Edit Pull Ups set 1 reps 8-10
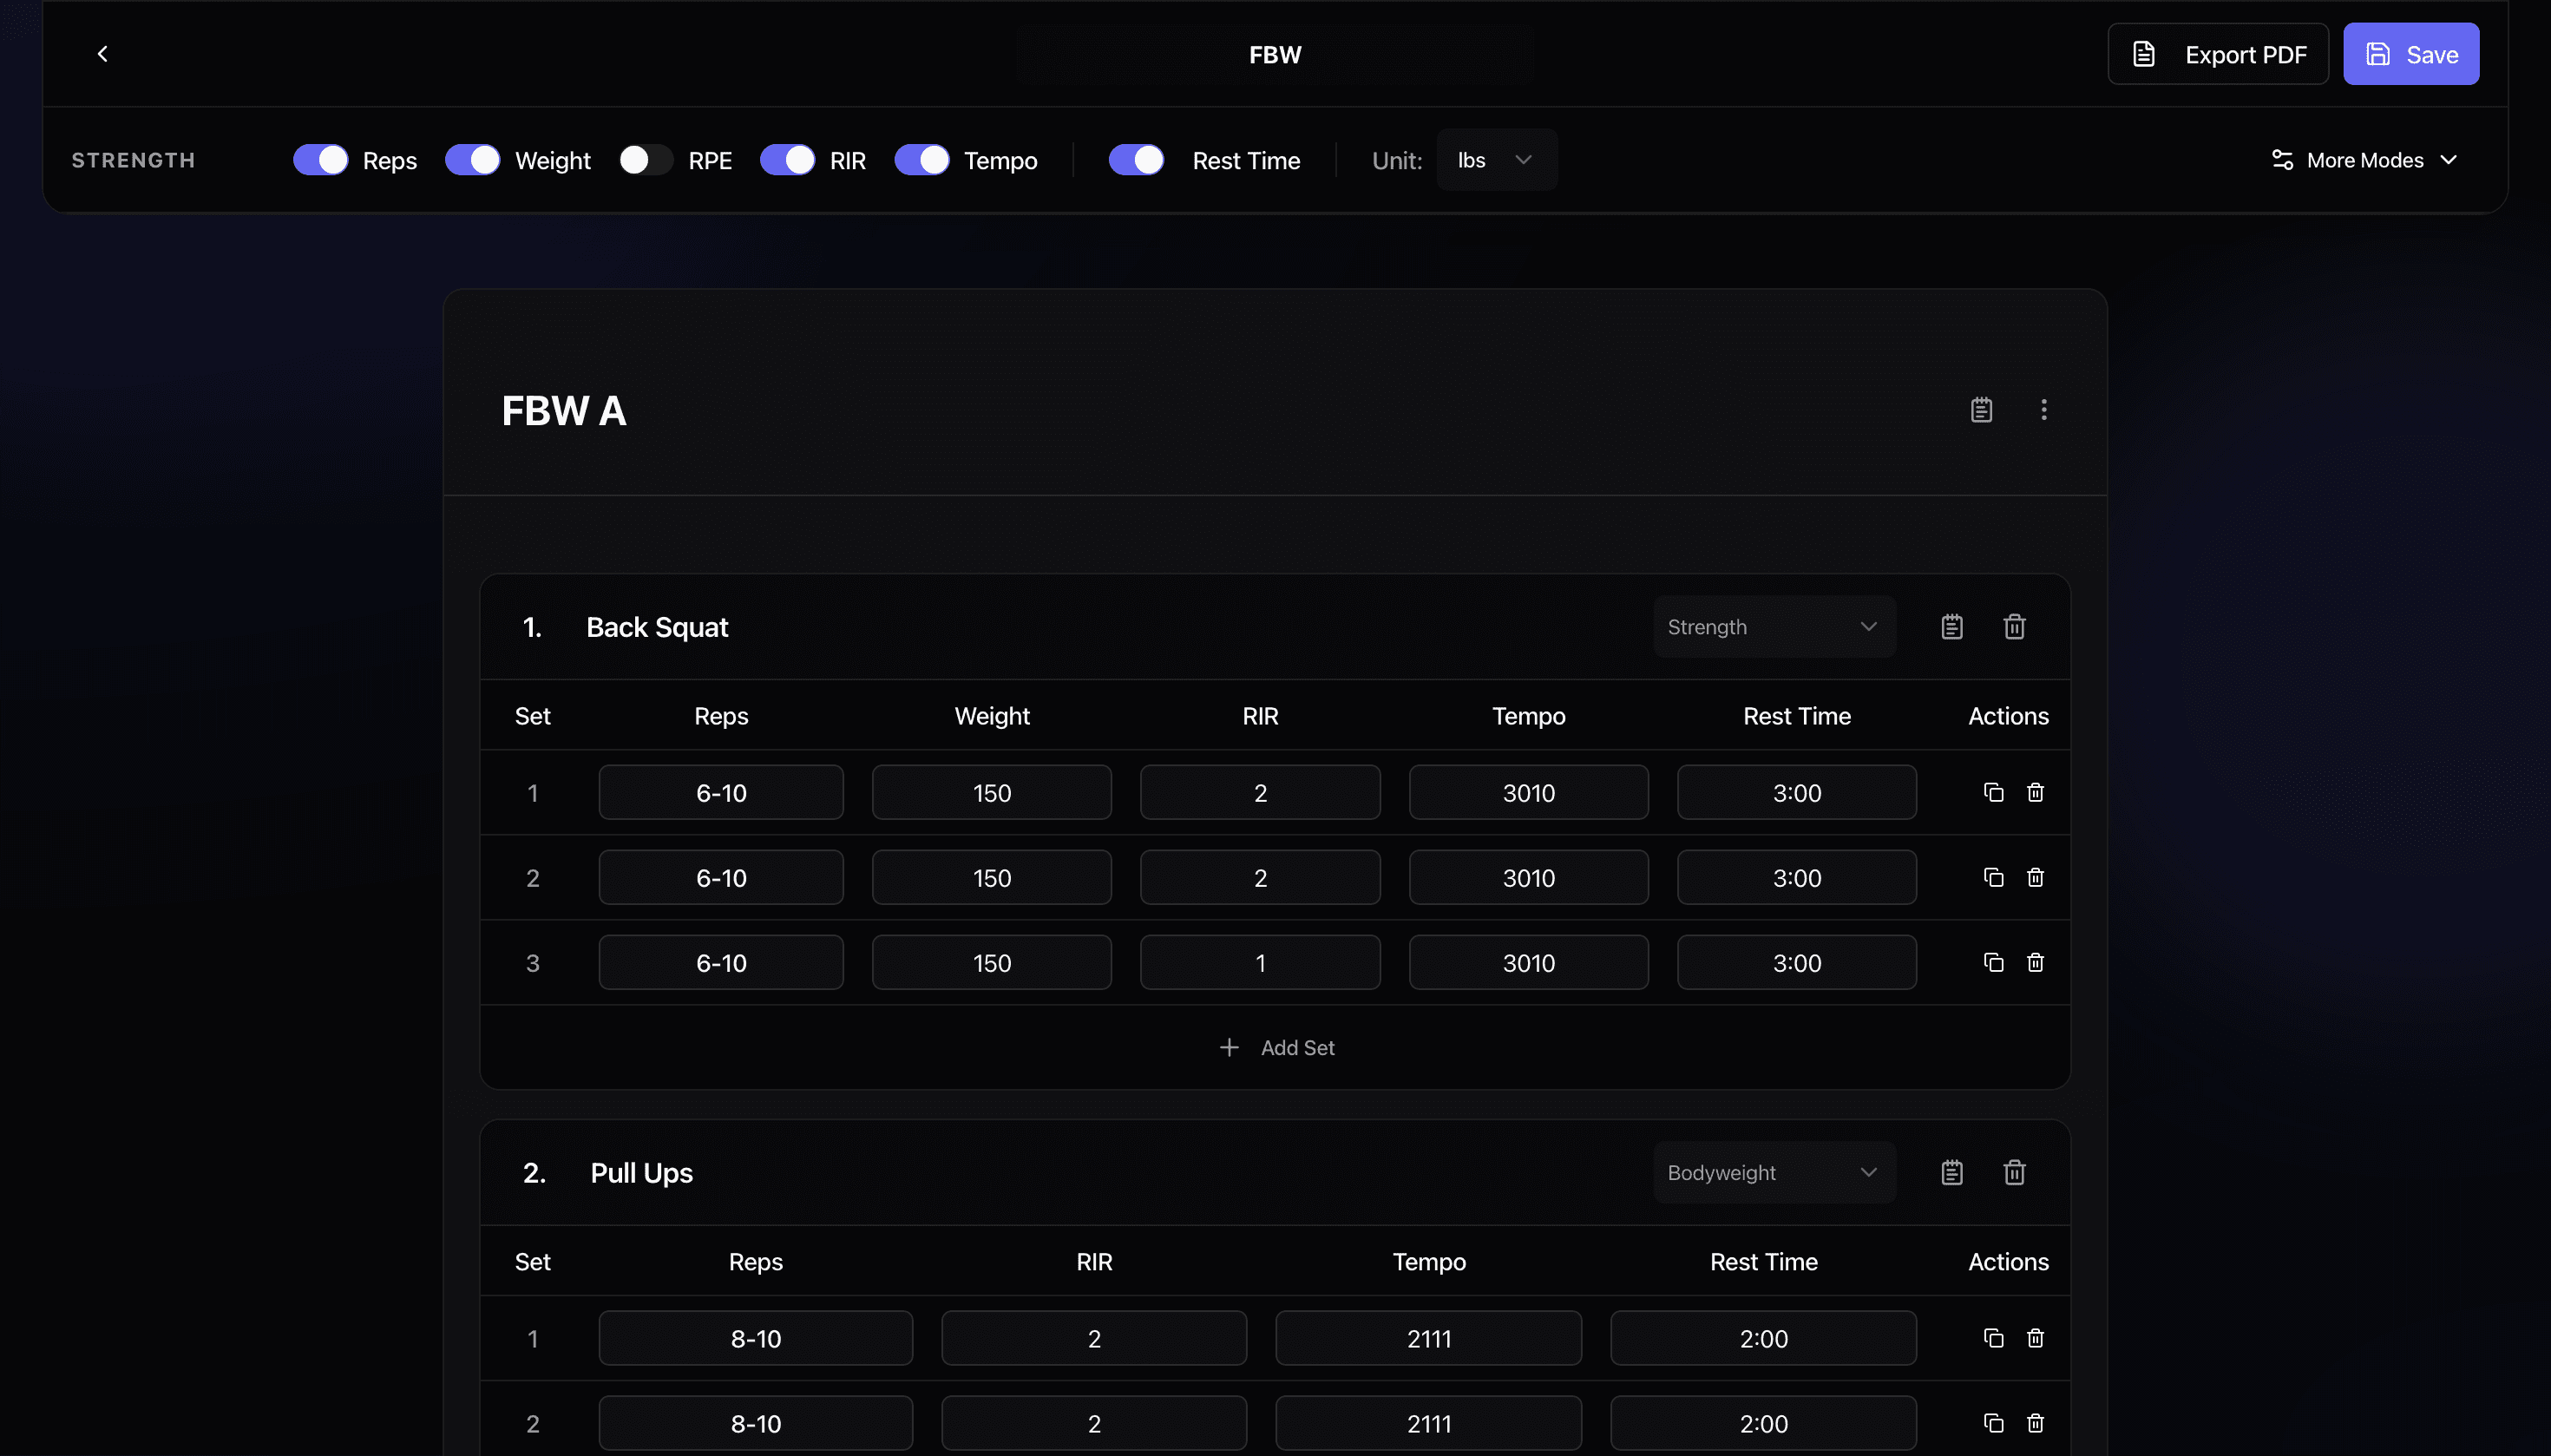 pos(756,1339)
